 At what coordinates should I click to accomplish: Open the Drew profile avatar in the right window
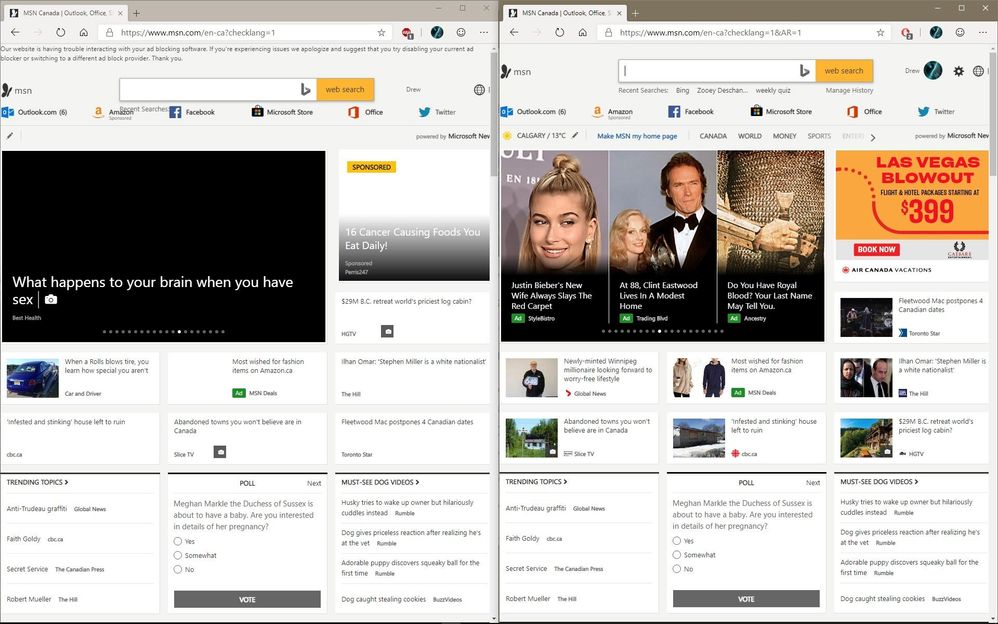[932, 71]
